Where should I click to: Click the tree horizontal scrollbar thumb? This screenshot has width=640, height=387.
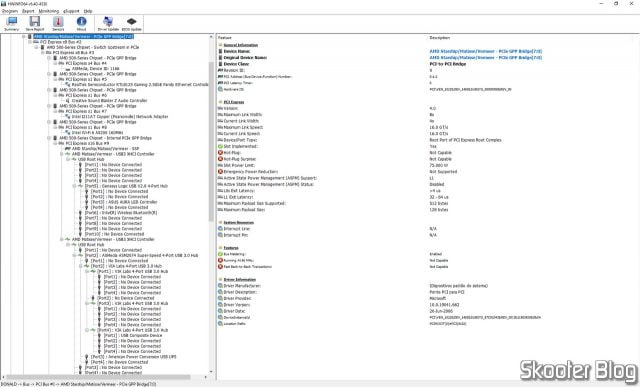tap(98, 377)
